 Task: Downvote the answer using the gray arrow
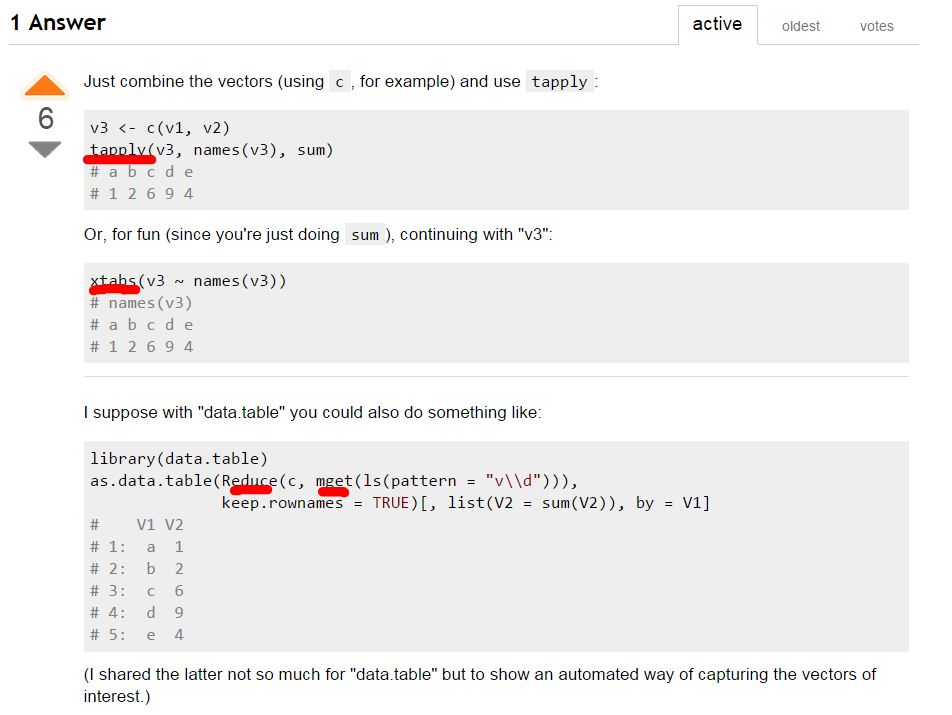tap(45, 149)
